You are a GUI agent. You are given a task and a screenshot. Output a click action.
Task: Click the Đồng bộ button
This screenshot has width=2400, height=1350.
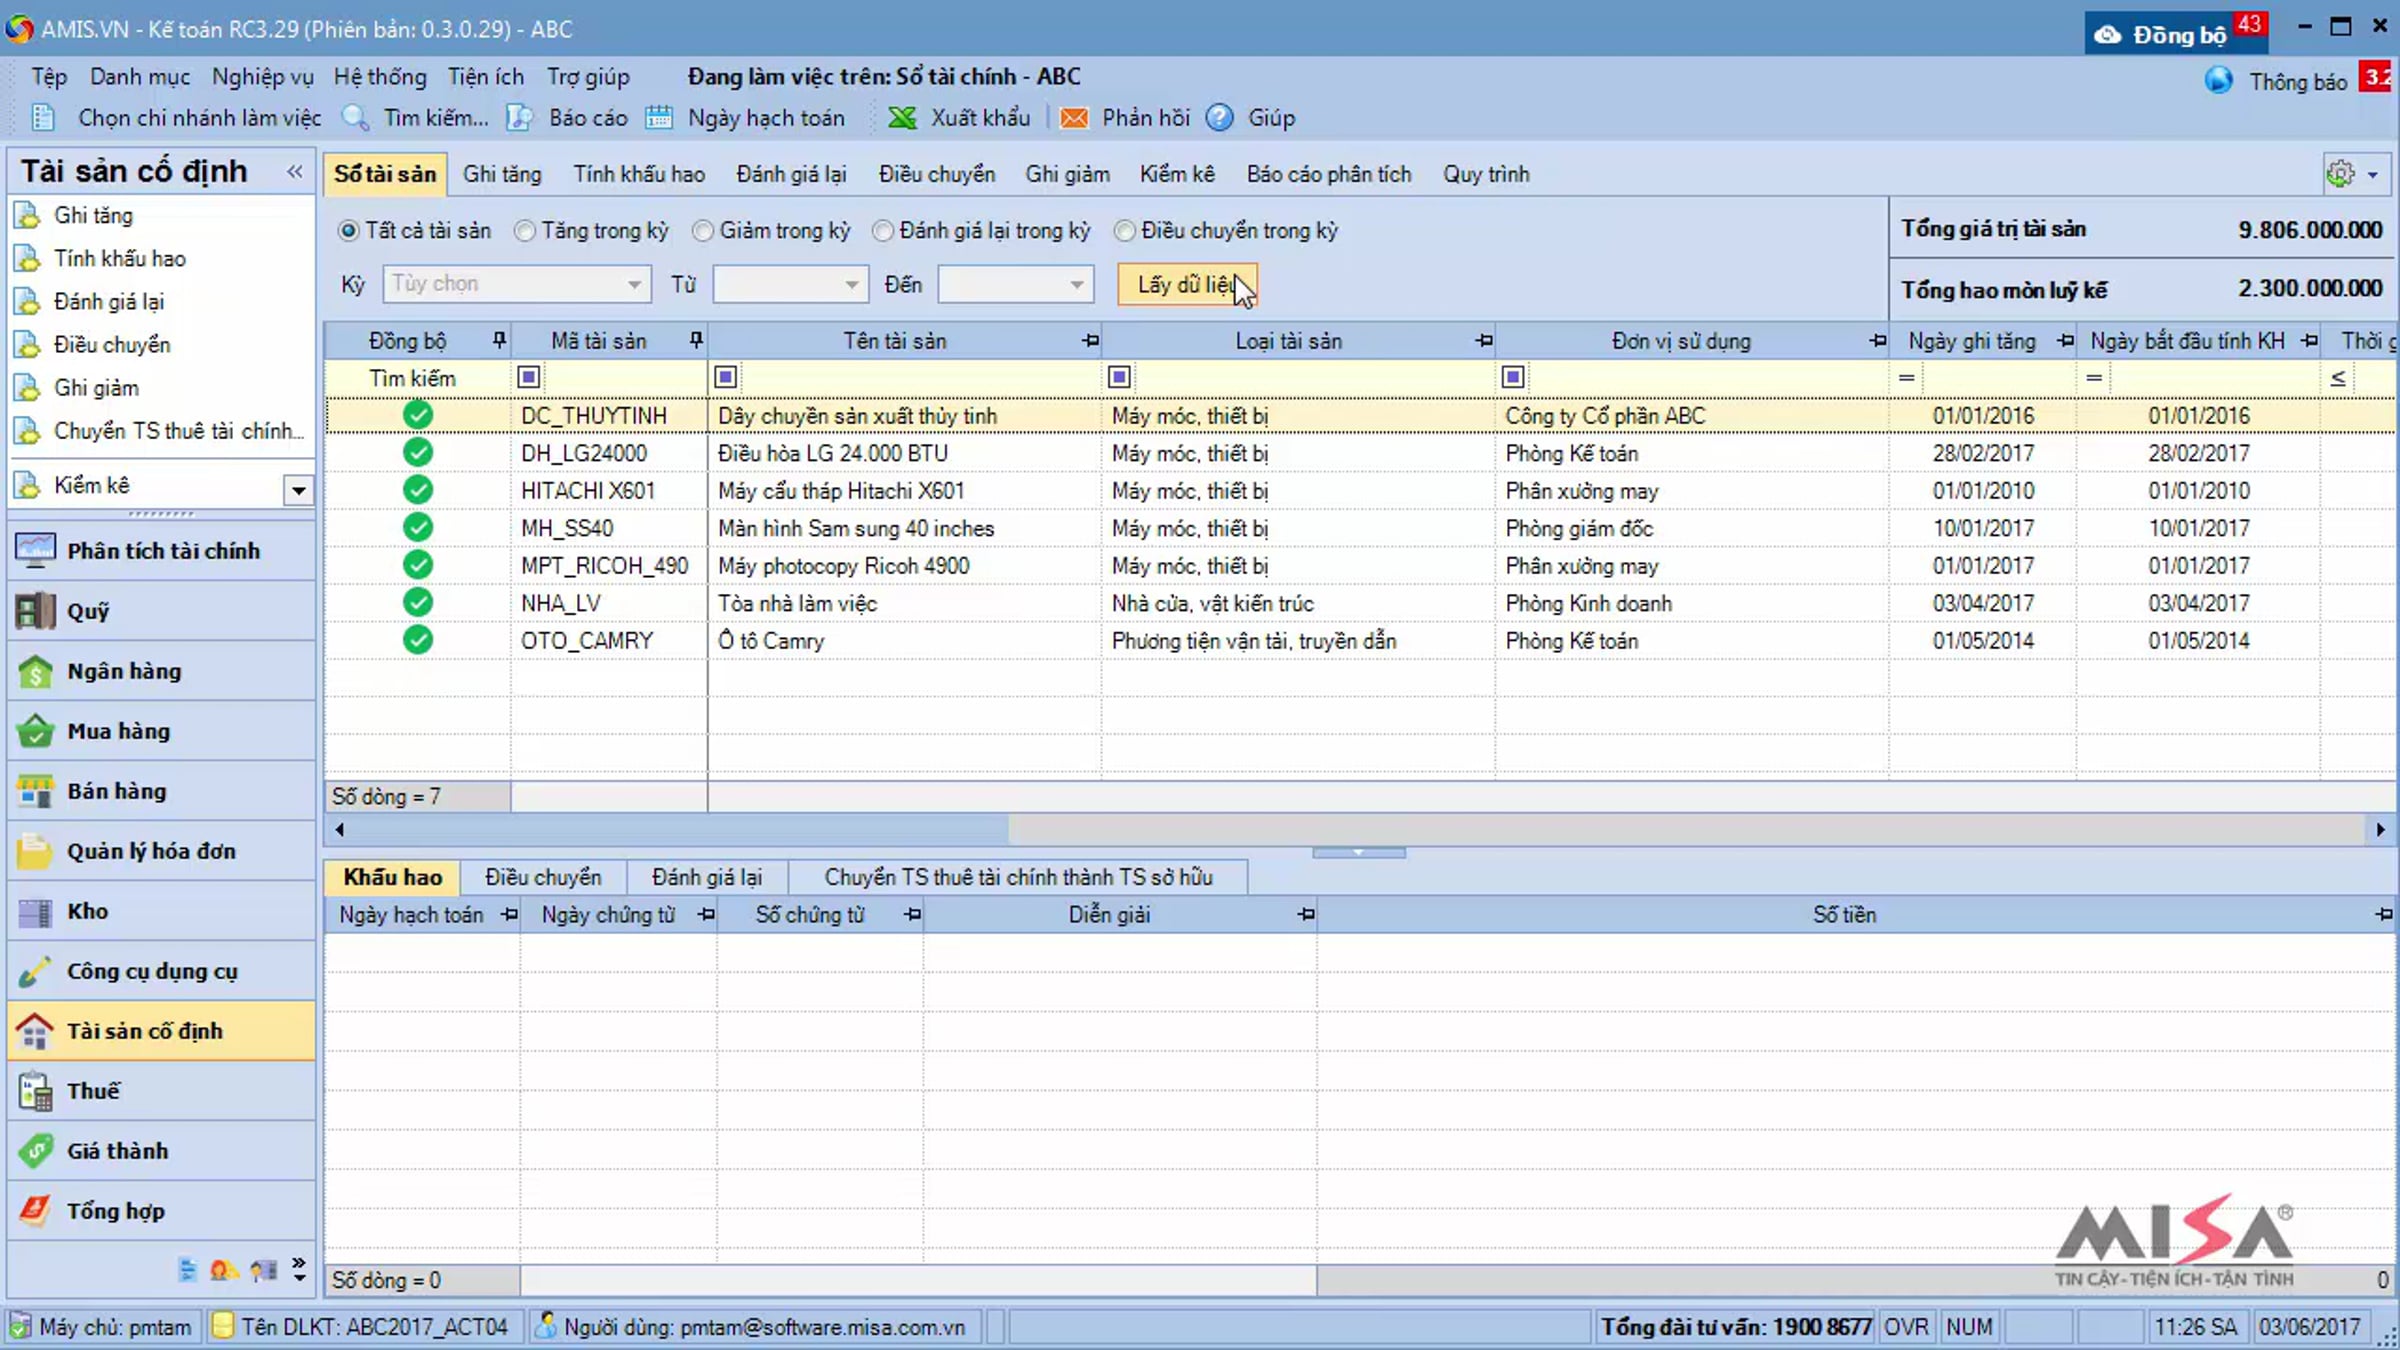[x=2176, y=34]
